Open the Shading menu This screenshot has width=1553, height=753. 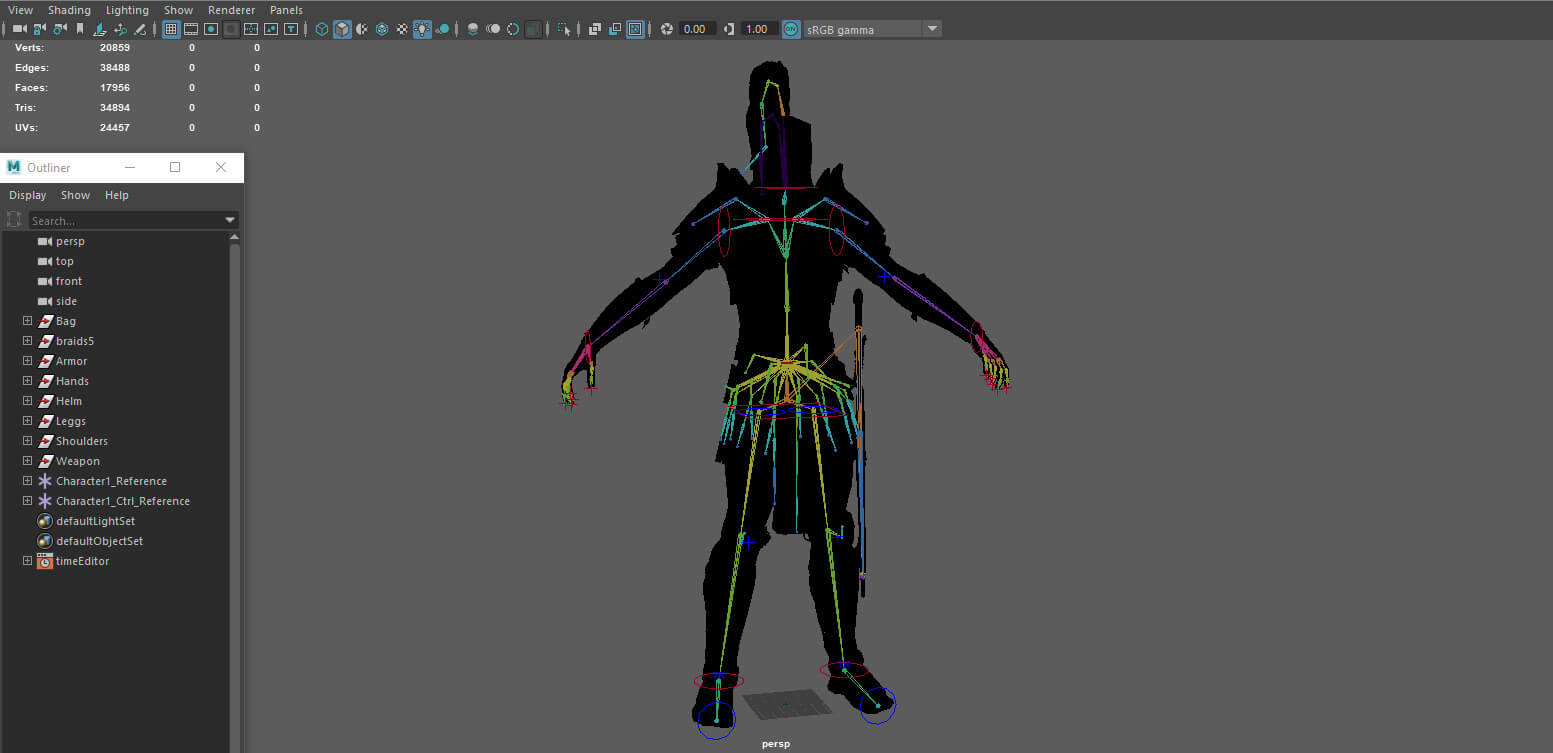pos(69,10)
